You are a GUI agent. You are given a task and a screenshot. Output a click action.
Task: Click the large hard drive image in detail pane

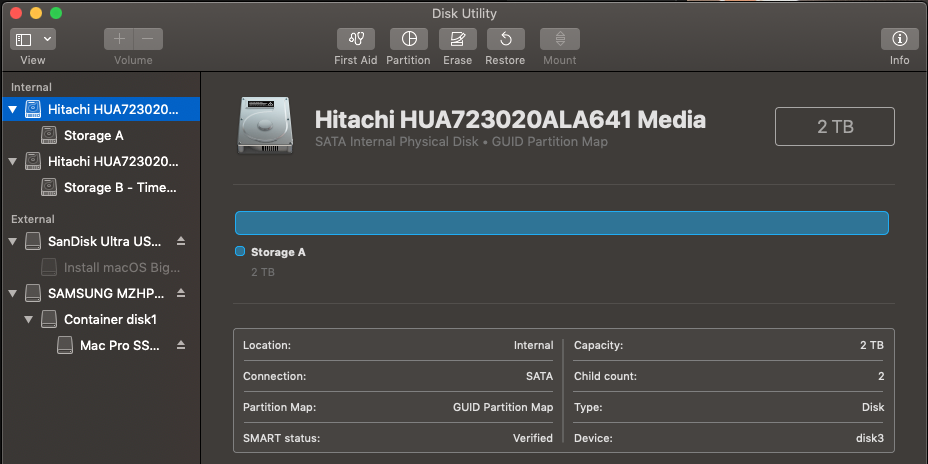point(265,126)
